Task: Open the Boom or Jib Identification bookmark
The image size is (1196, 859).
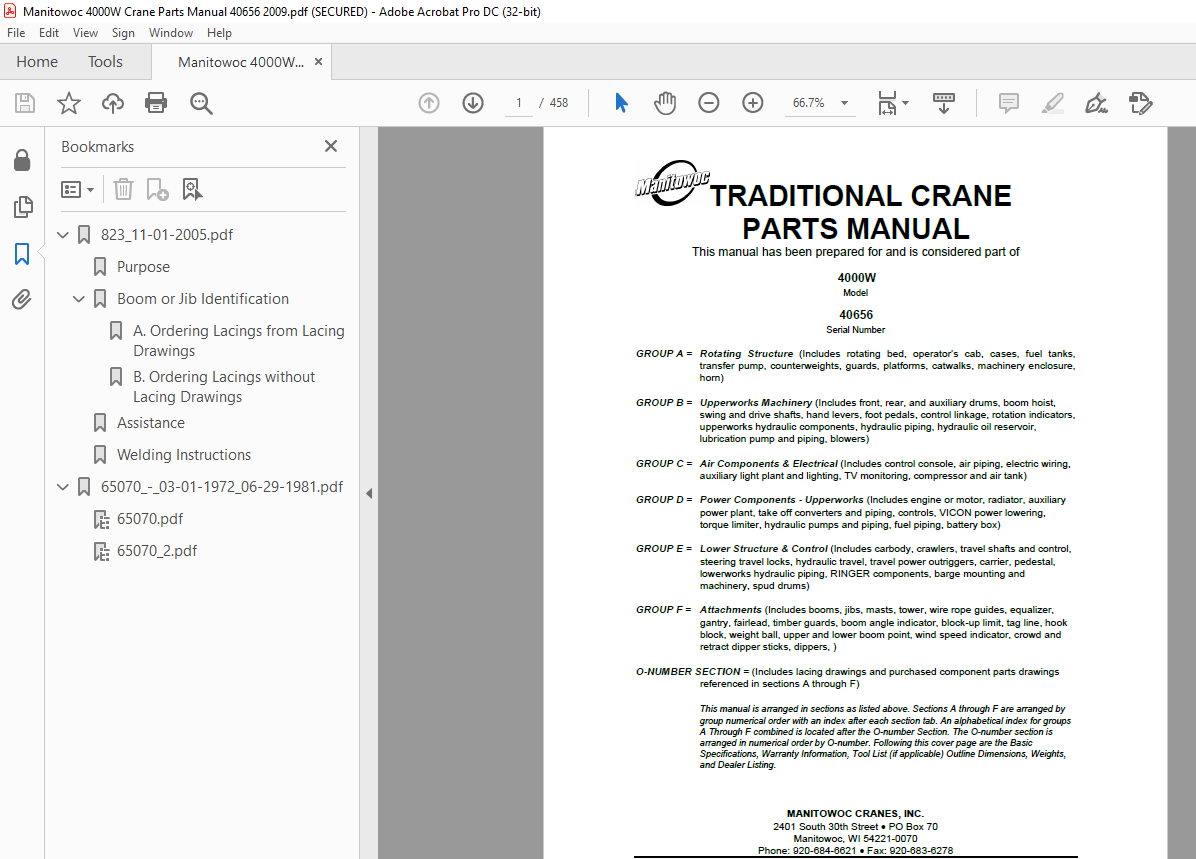Action: [203, 299]
